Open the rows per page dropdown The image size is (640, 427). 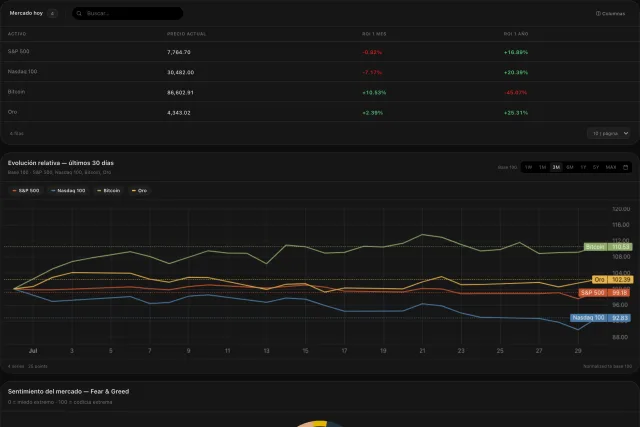coord(609,133)
